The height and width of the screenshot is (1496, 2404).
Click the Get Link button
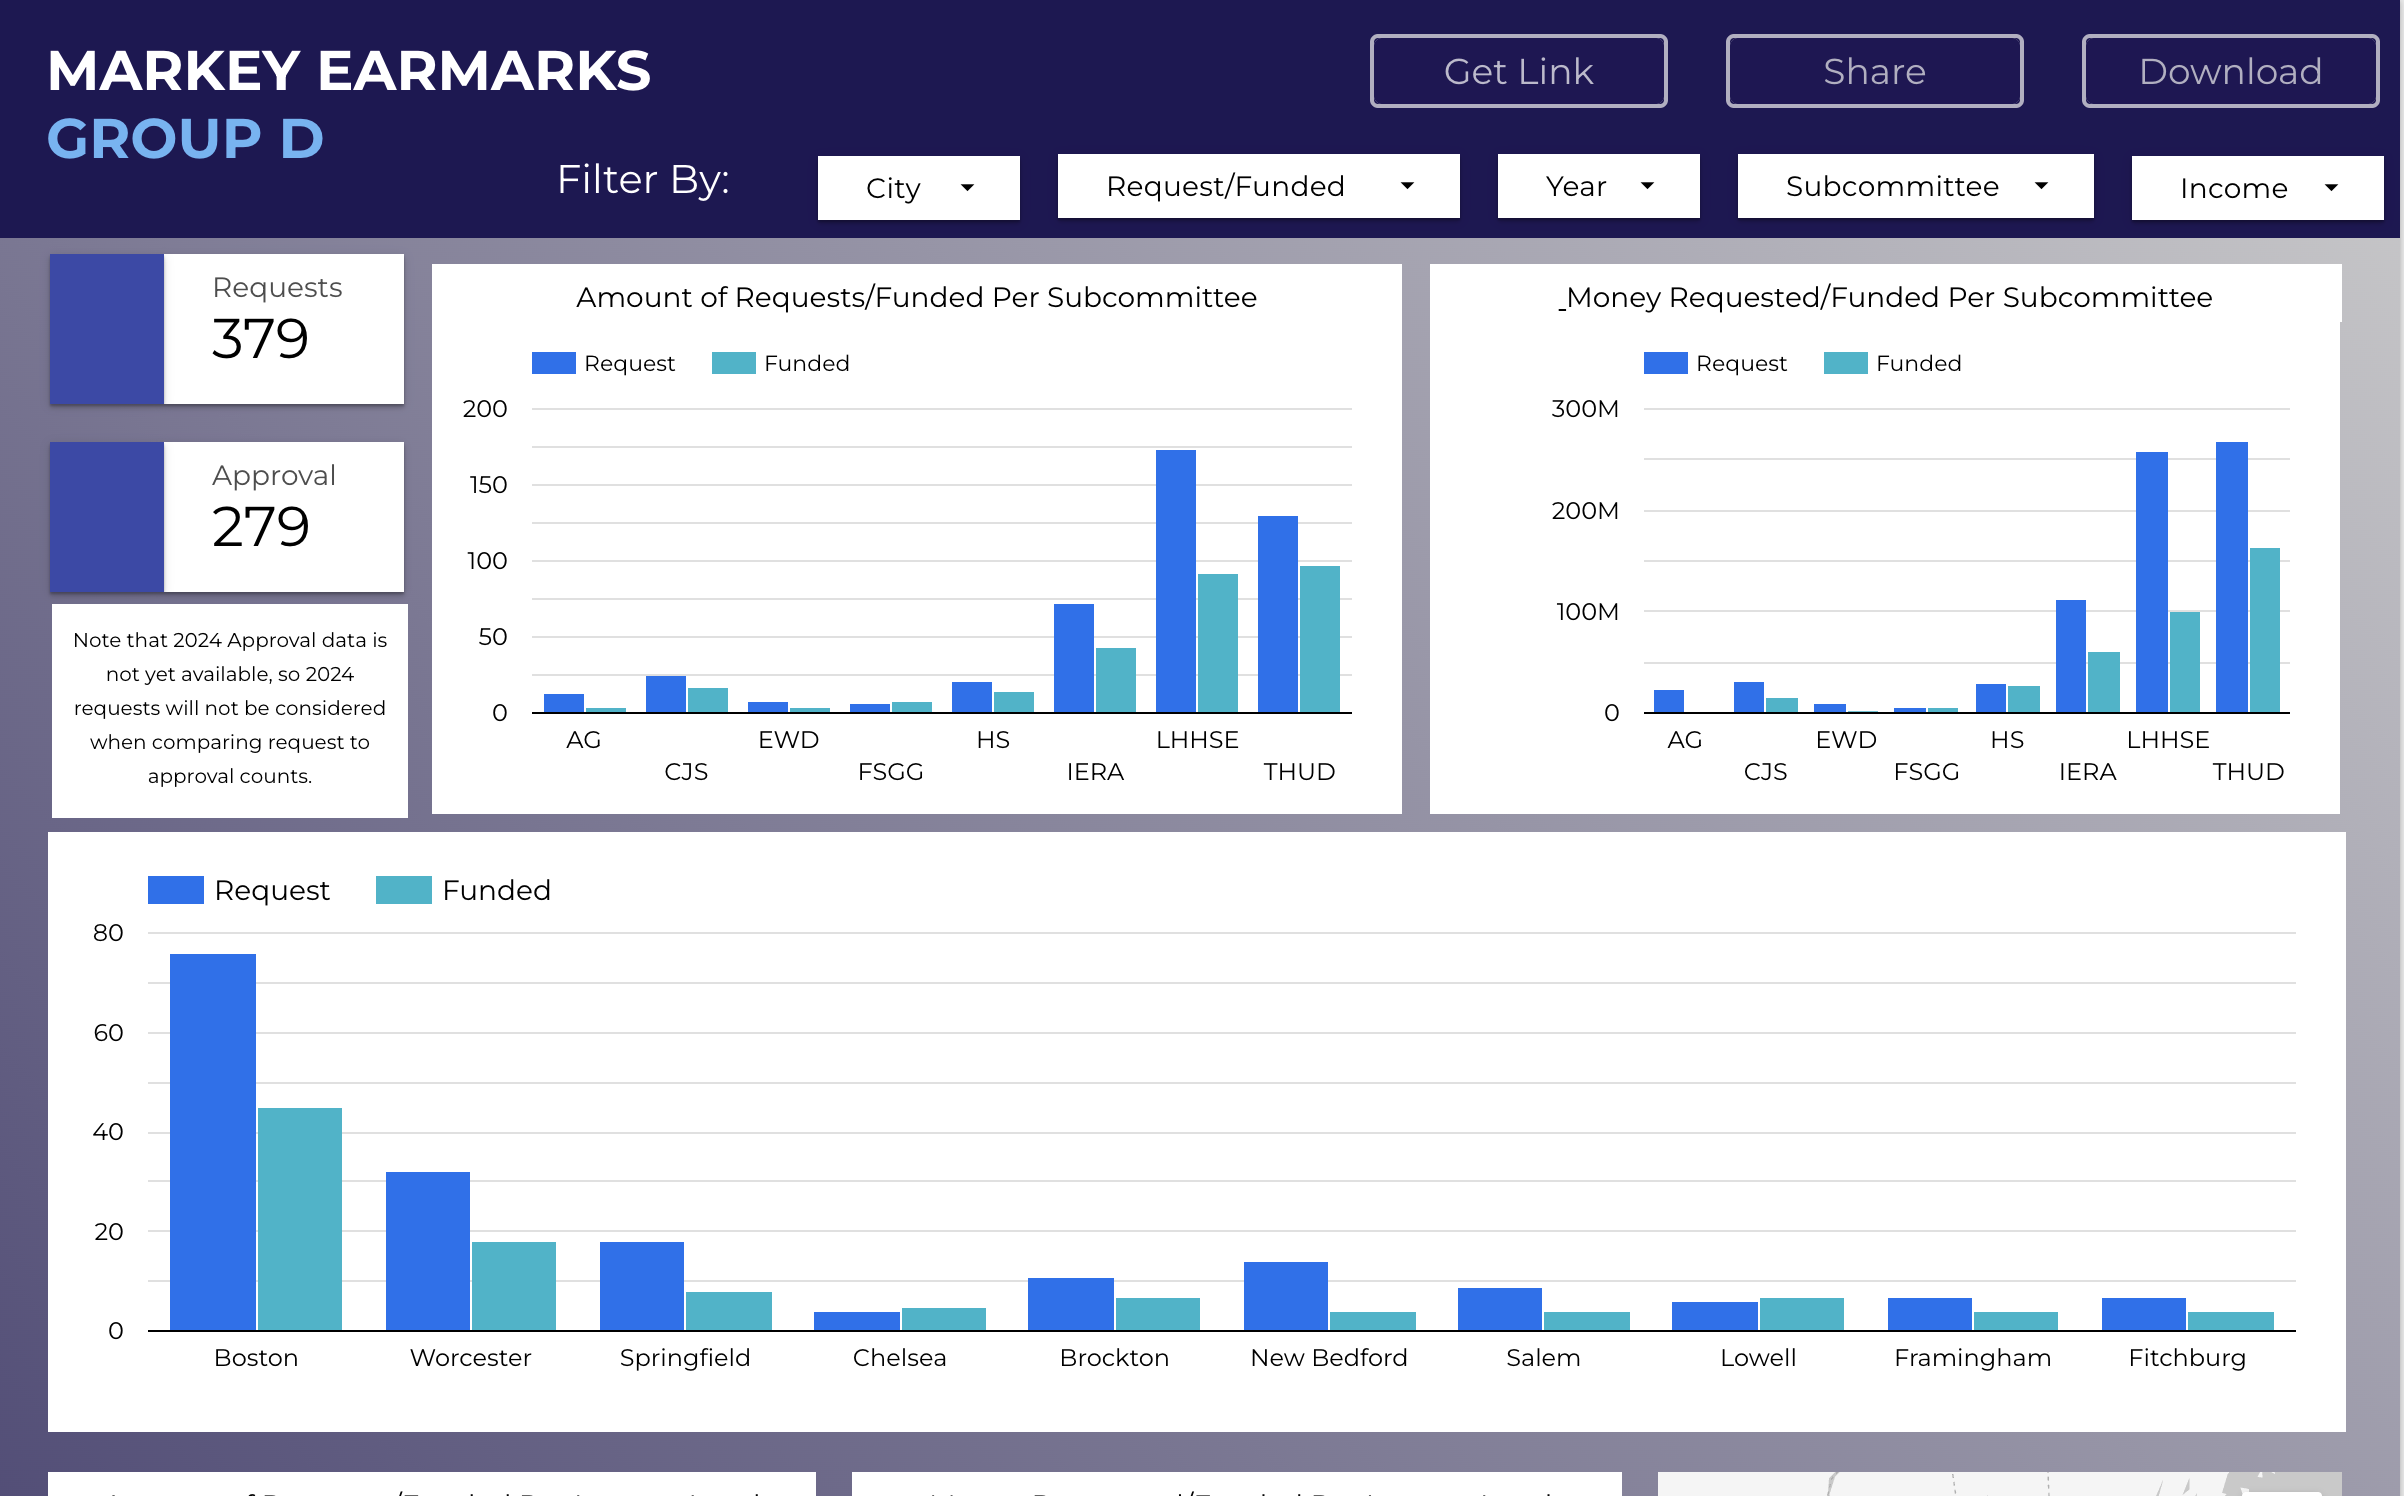click(1518, 71)
